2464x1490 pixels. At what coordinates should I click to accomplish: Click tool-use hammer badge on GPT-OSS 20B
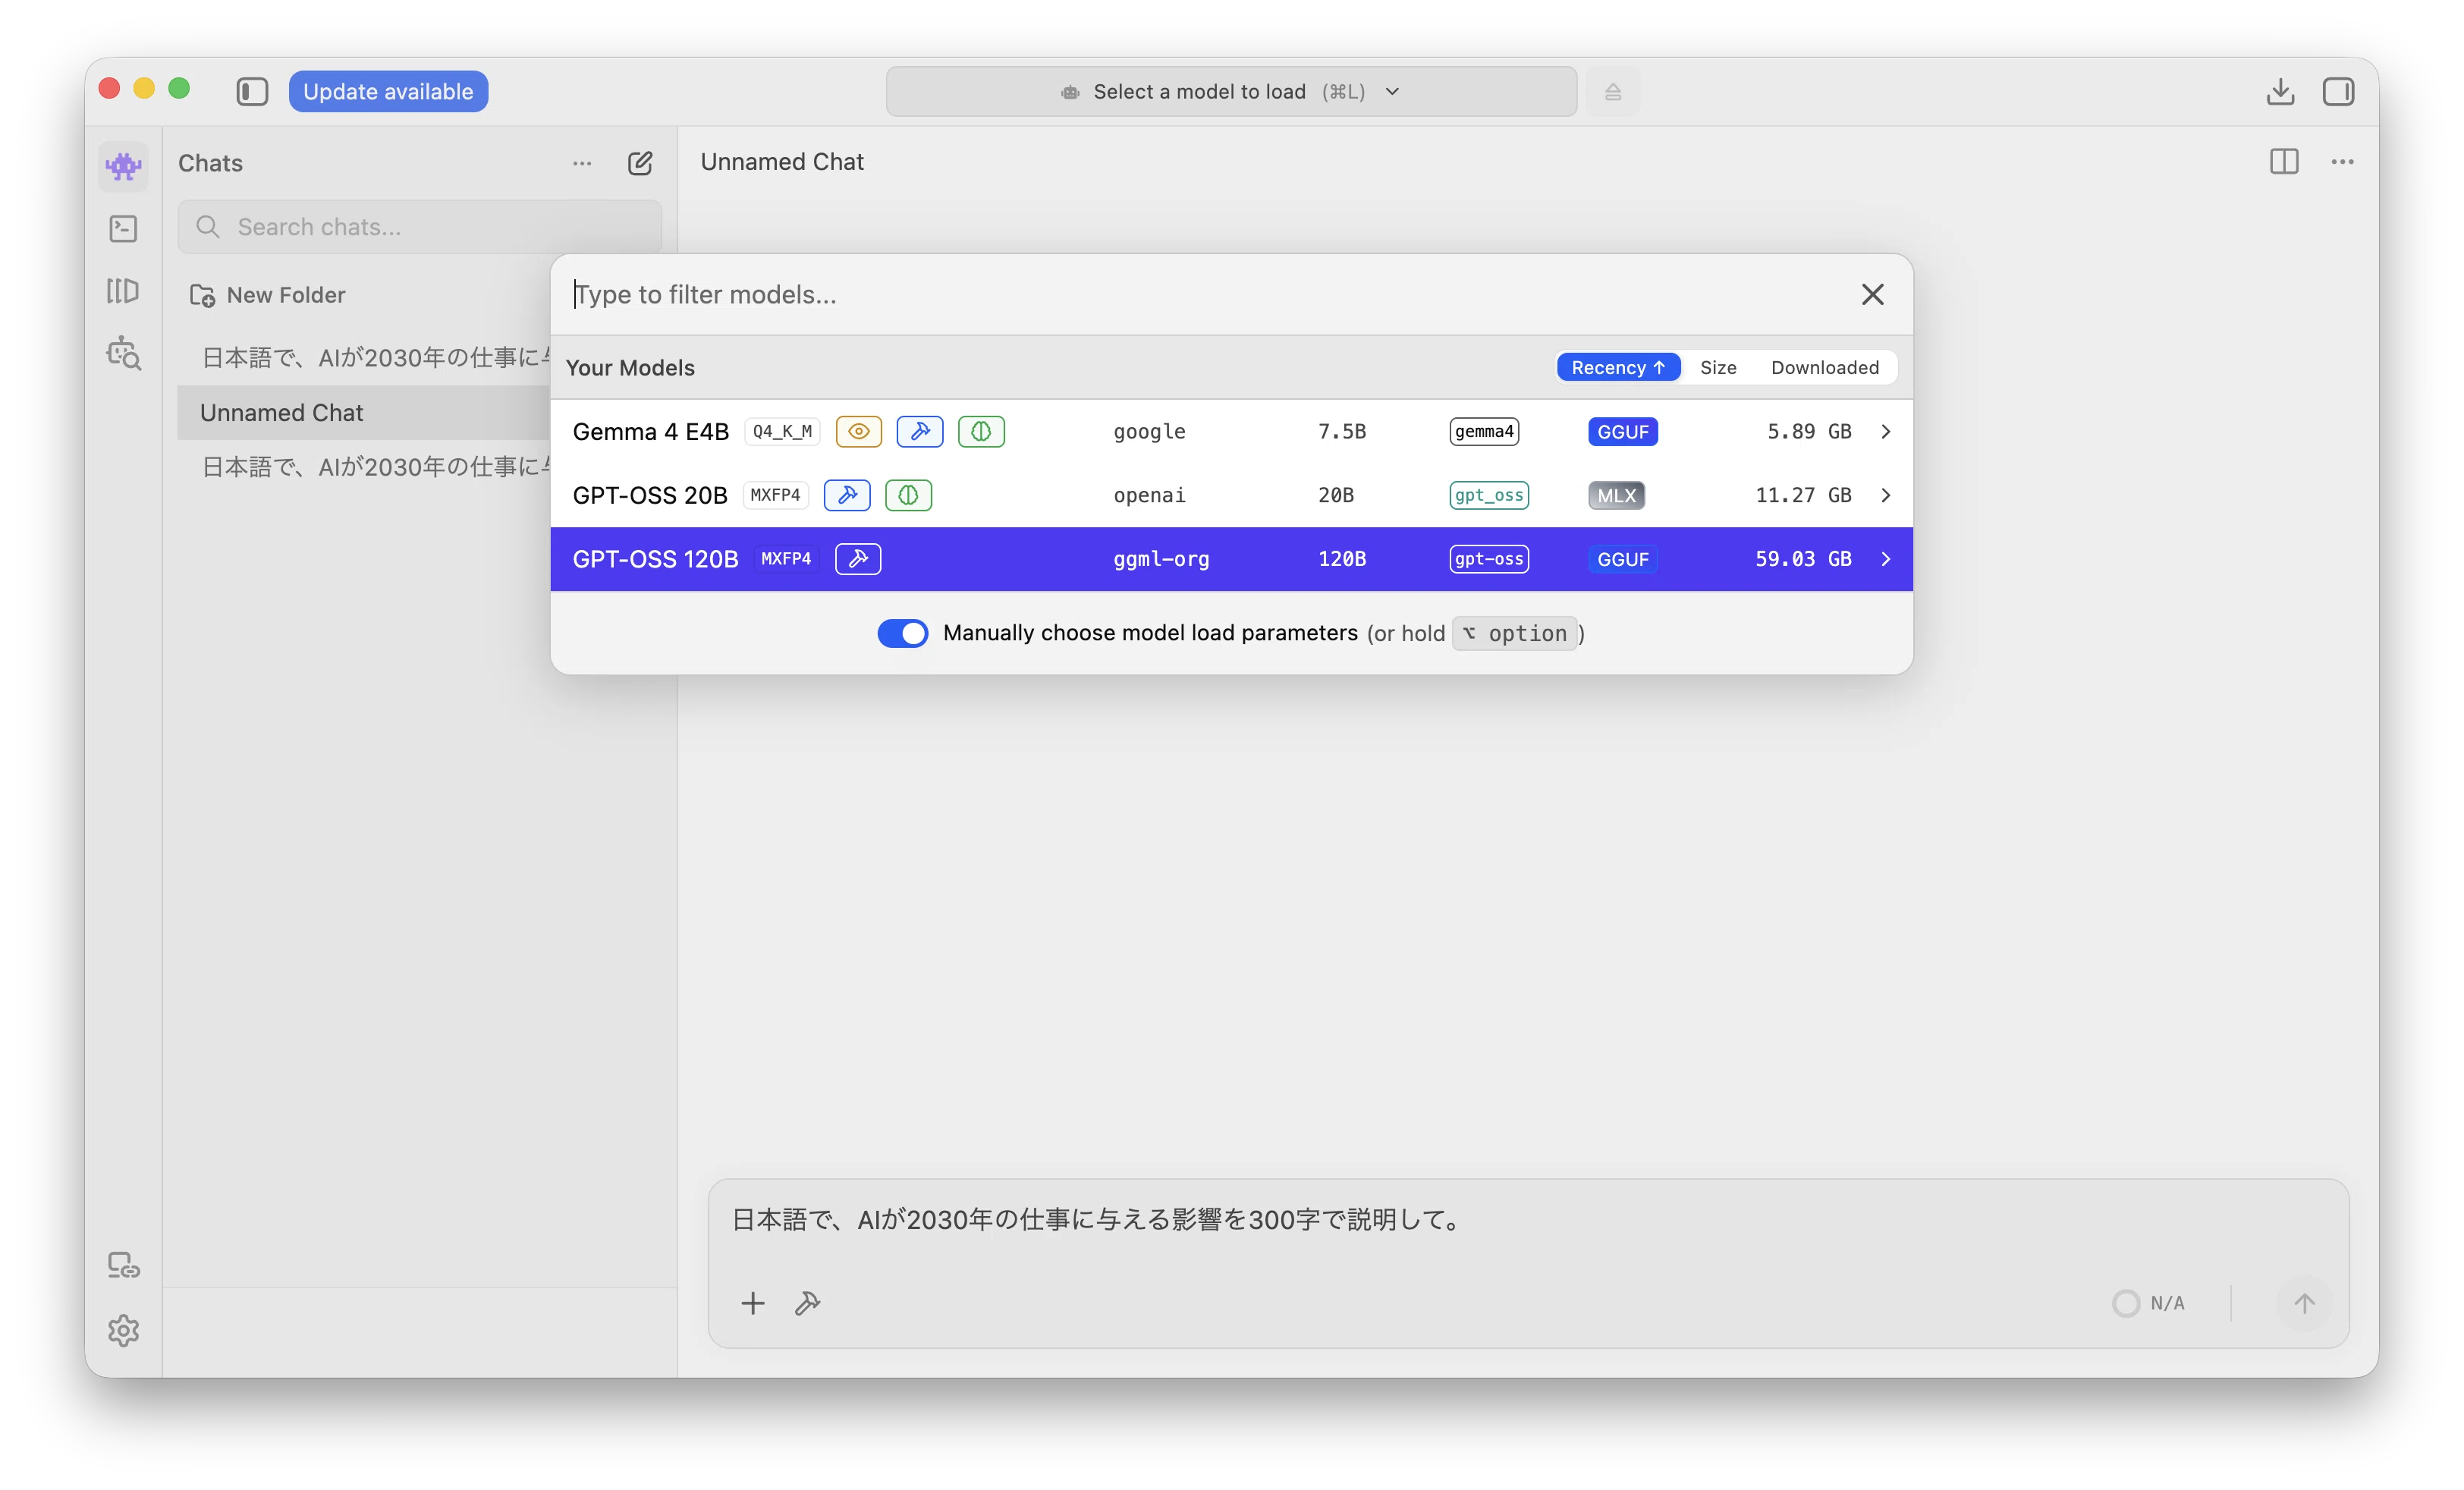pyautogui.click(x=847, y=495)
